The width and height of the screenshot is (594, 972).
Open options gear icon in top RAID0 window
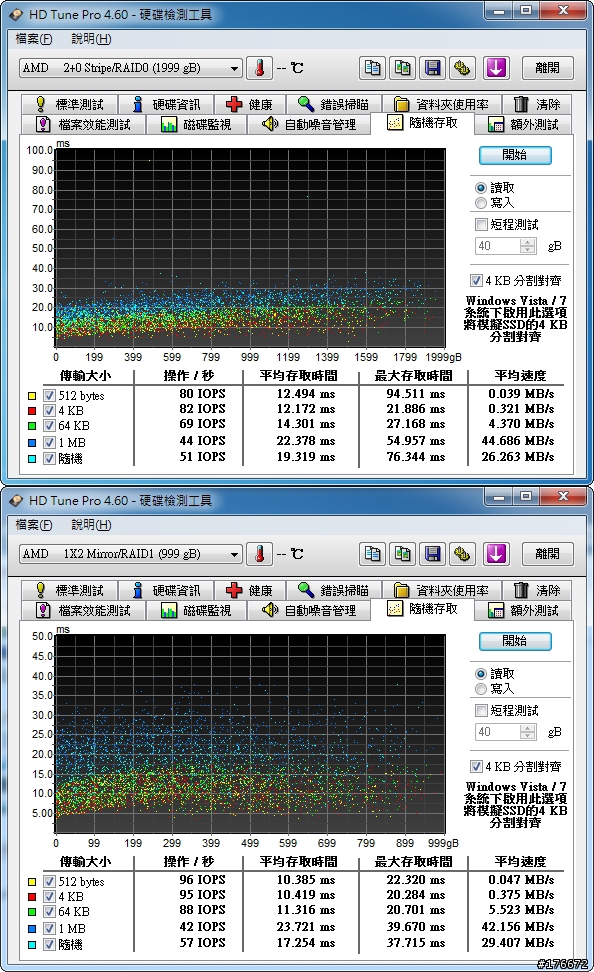click(462, 68)
